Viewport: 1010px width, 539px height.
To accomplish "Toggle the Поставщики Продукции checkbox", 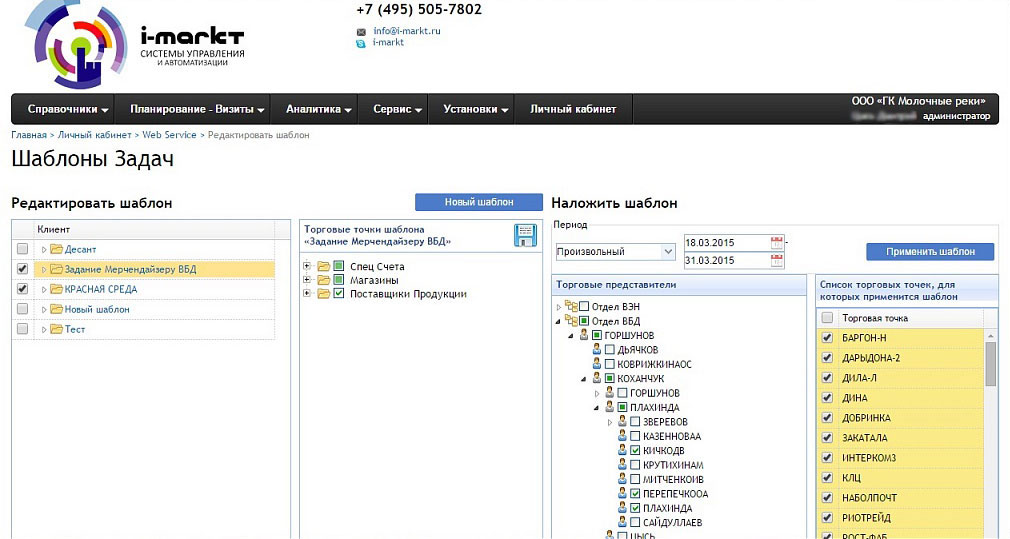I will pos(339,294).
